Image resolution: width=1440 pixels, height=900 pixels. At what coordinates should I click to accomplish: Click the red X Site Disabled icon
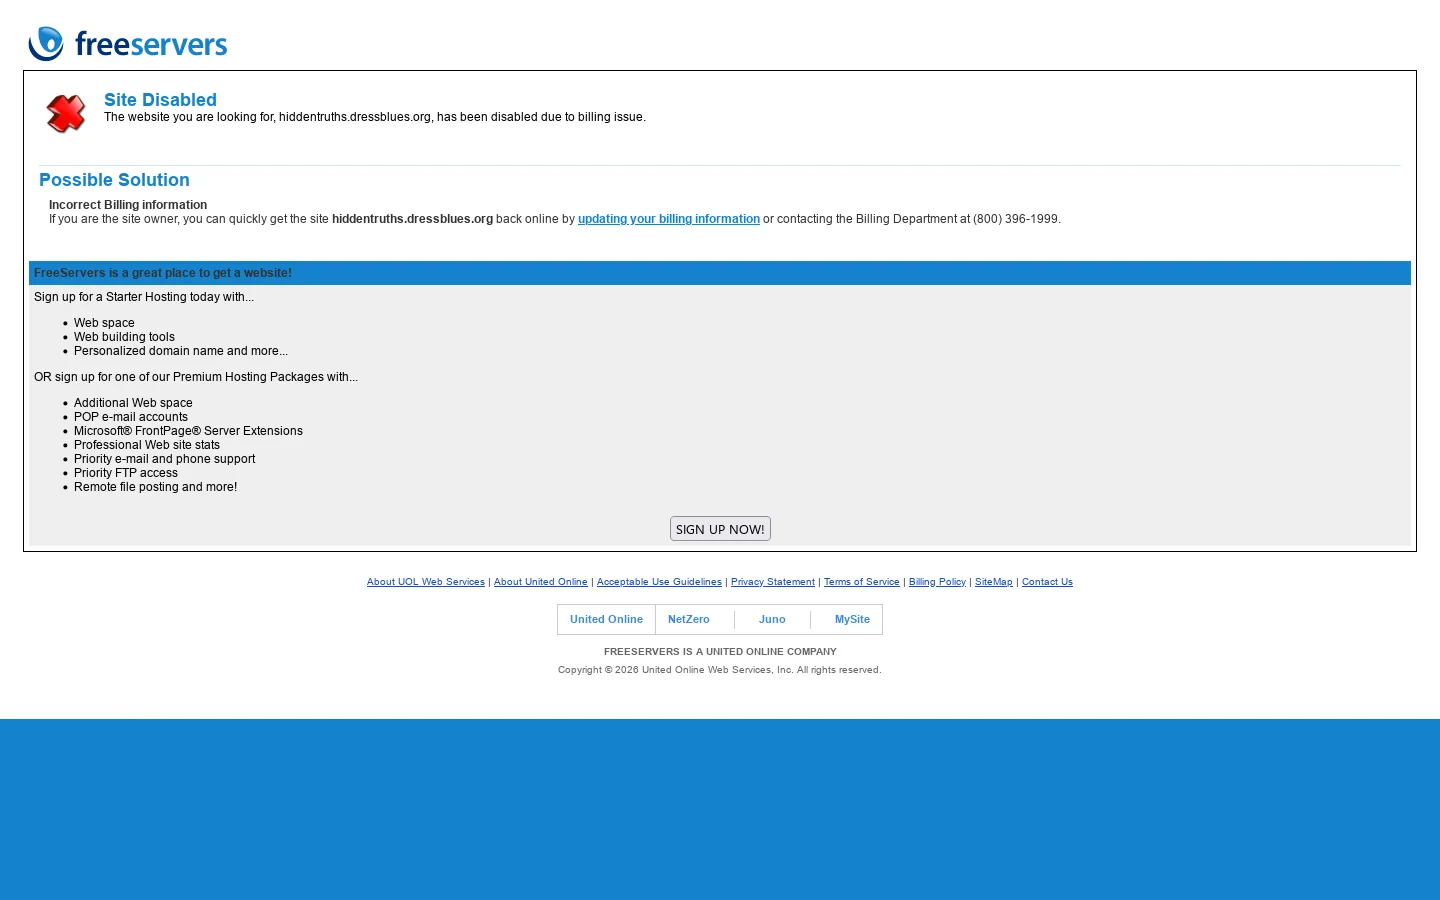point(66,113)
